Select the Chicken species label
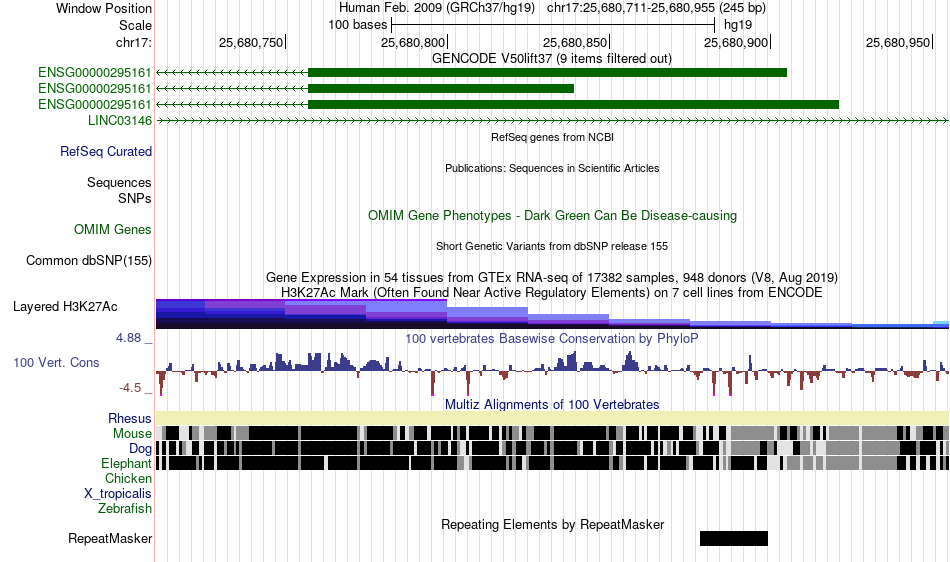 coord(128,478)
